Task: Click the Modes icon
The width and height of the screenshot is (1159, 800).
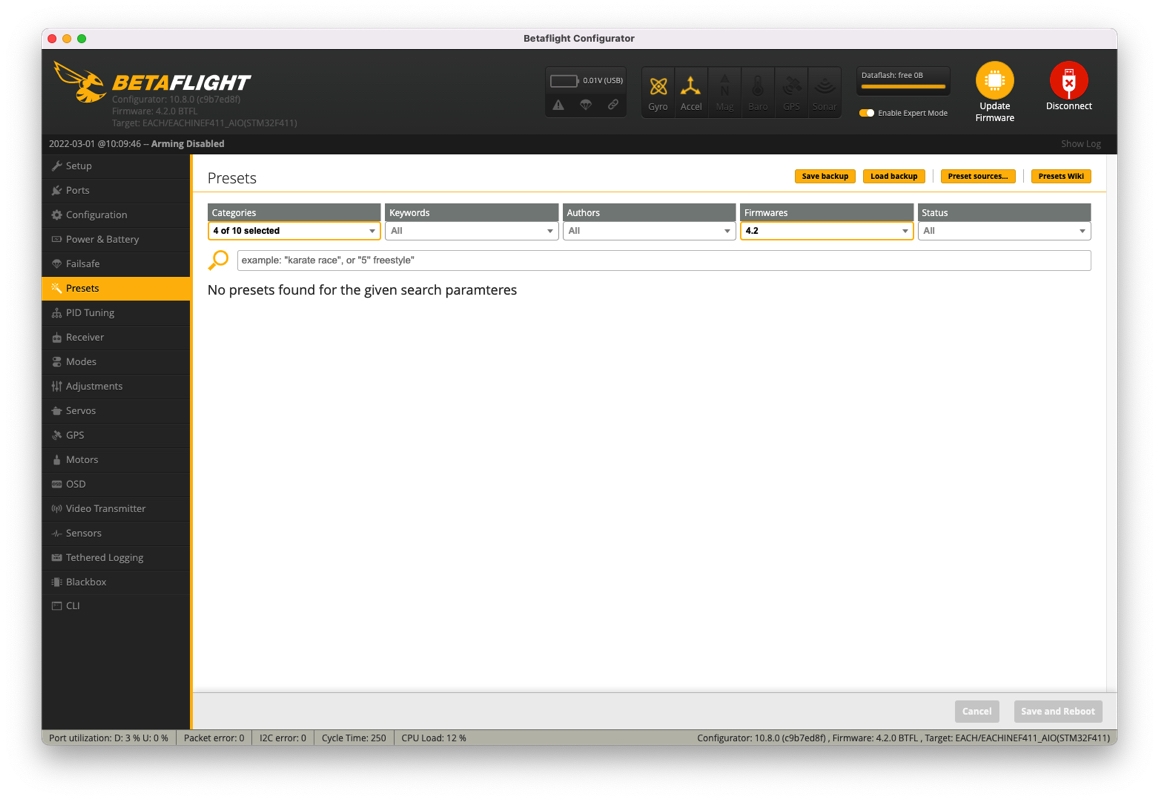Action: 56,362
